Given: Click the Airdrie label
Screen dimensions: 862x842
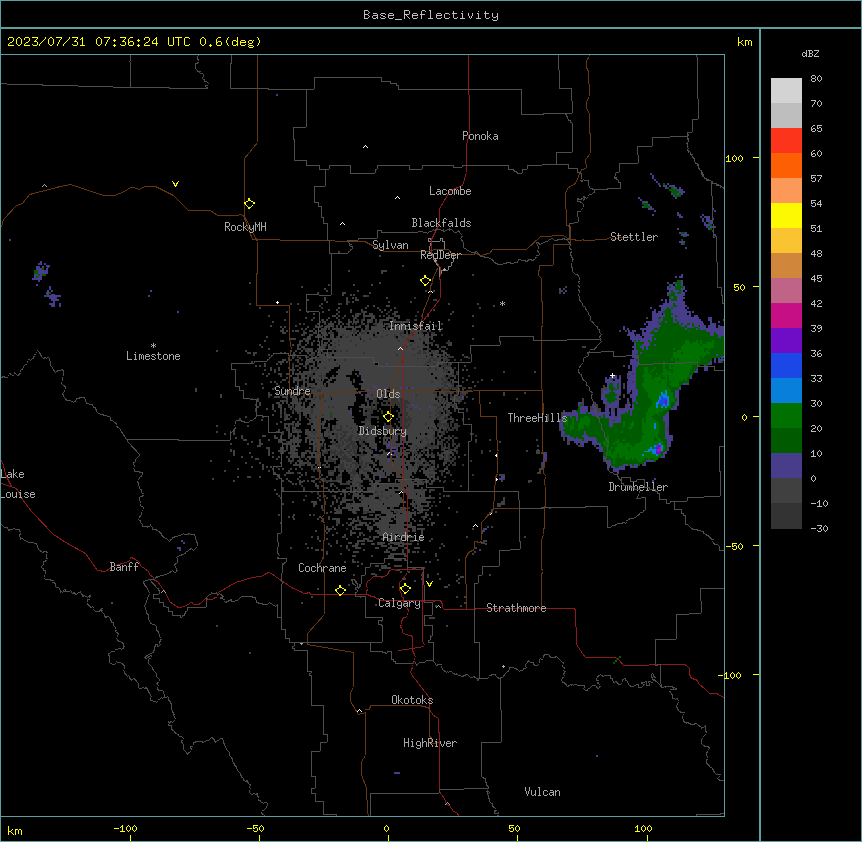Looking at the screenshot, I should click(404, 537).
